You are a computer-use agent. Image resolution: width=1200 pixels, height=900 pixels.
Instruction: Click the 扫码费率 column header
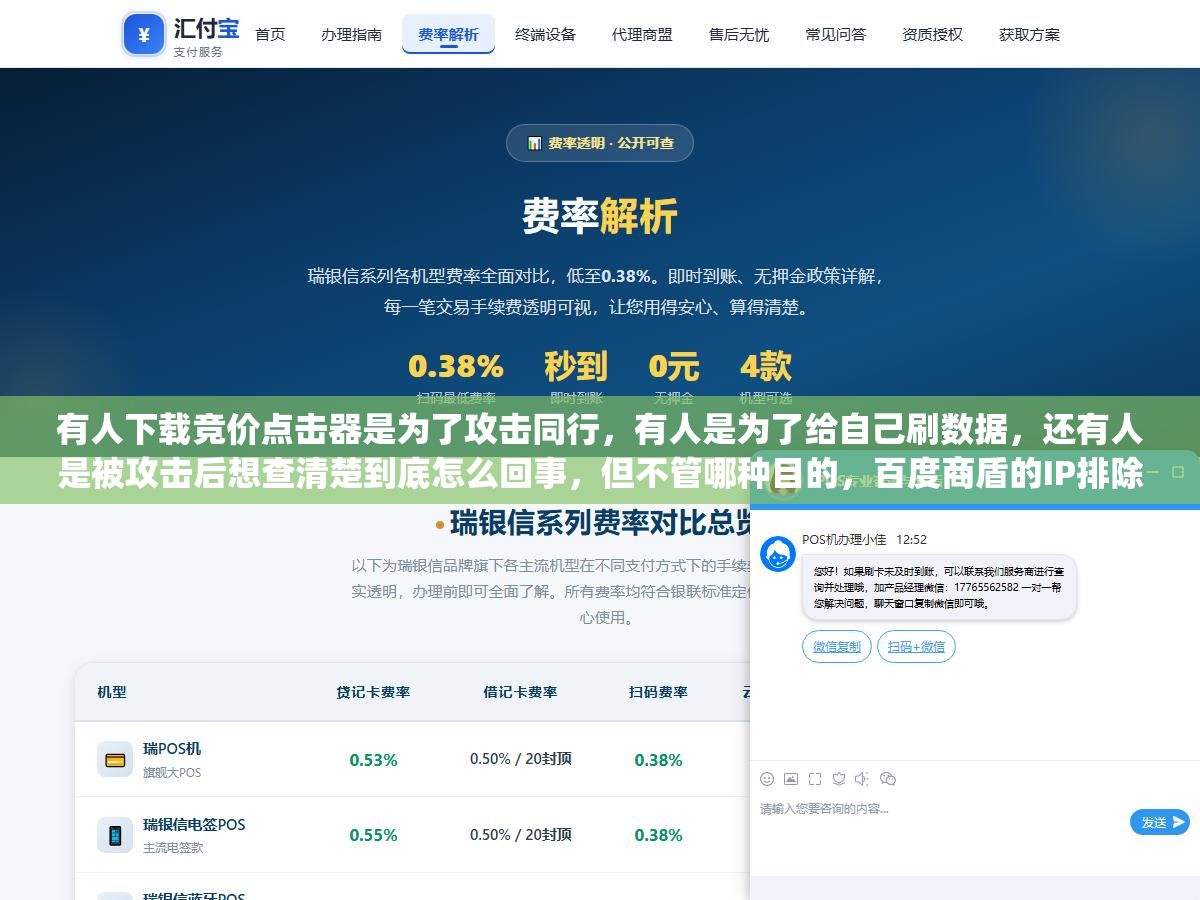(658, 692)
